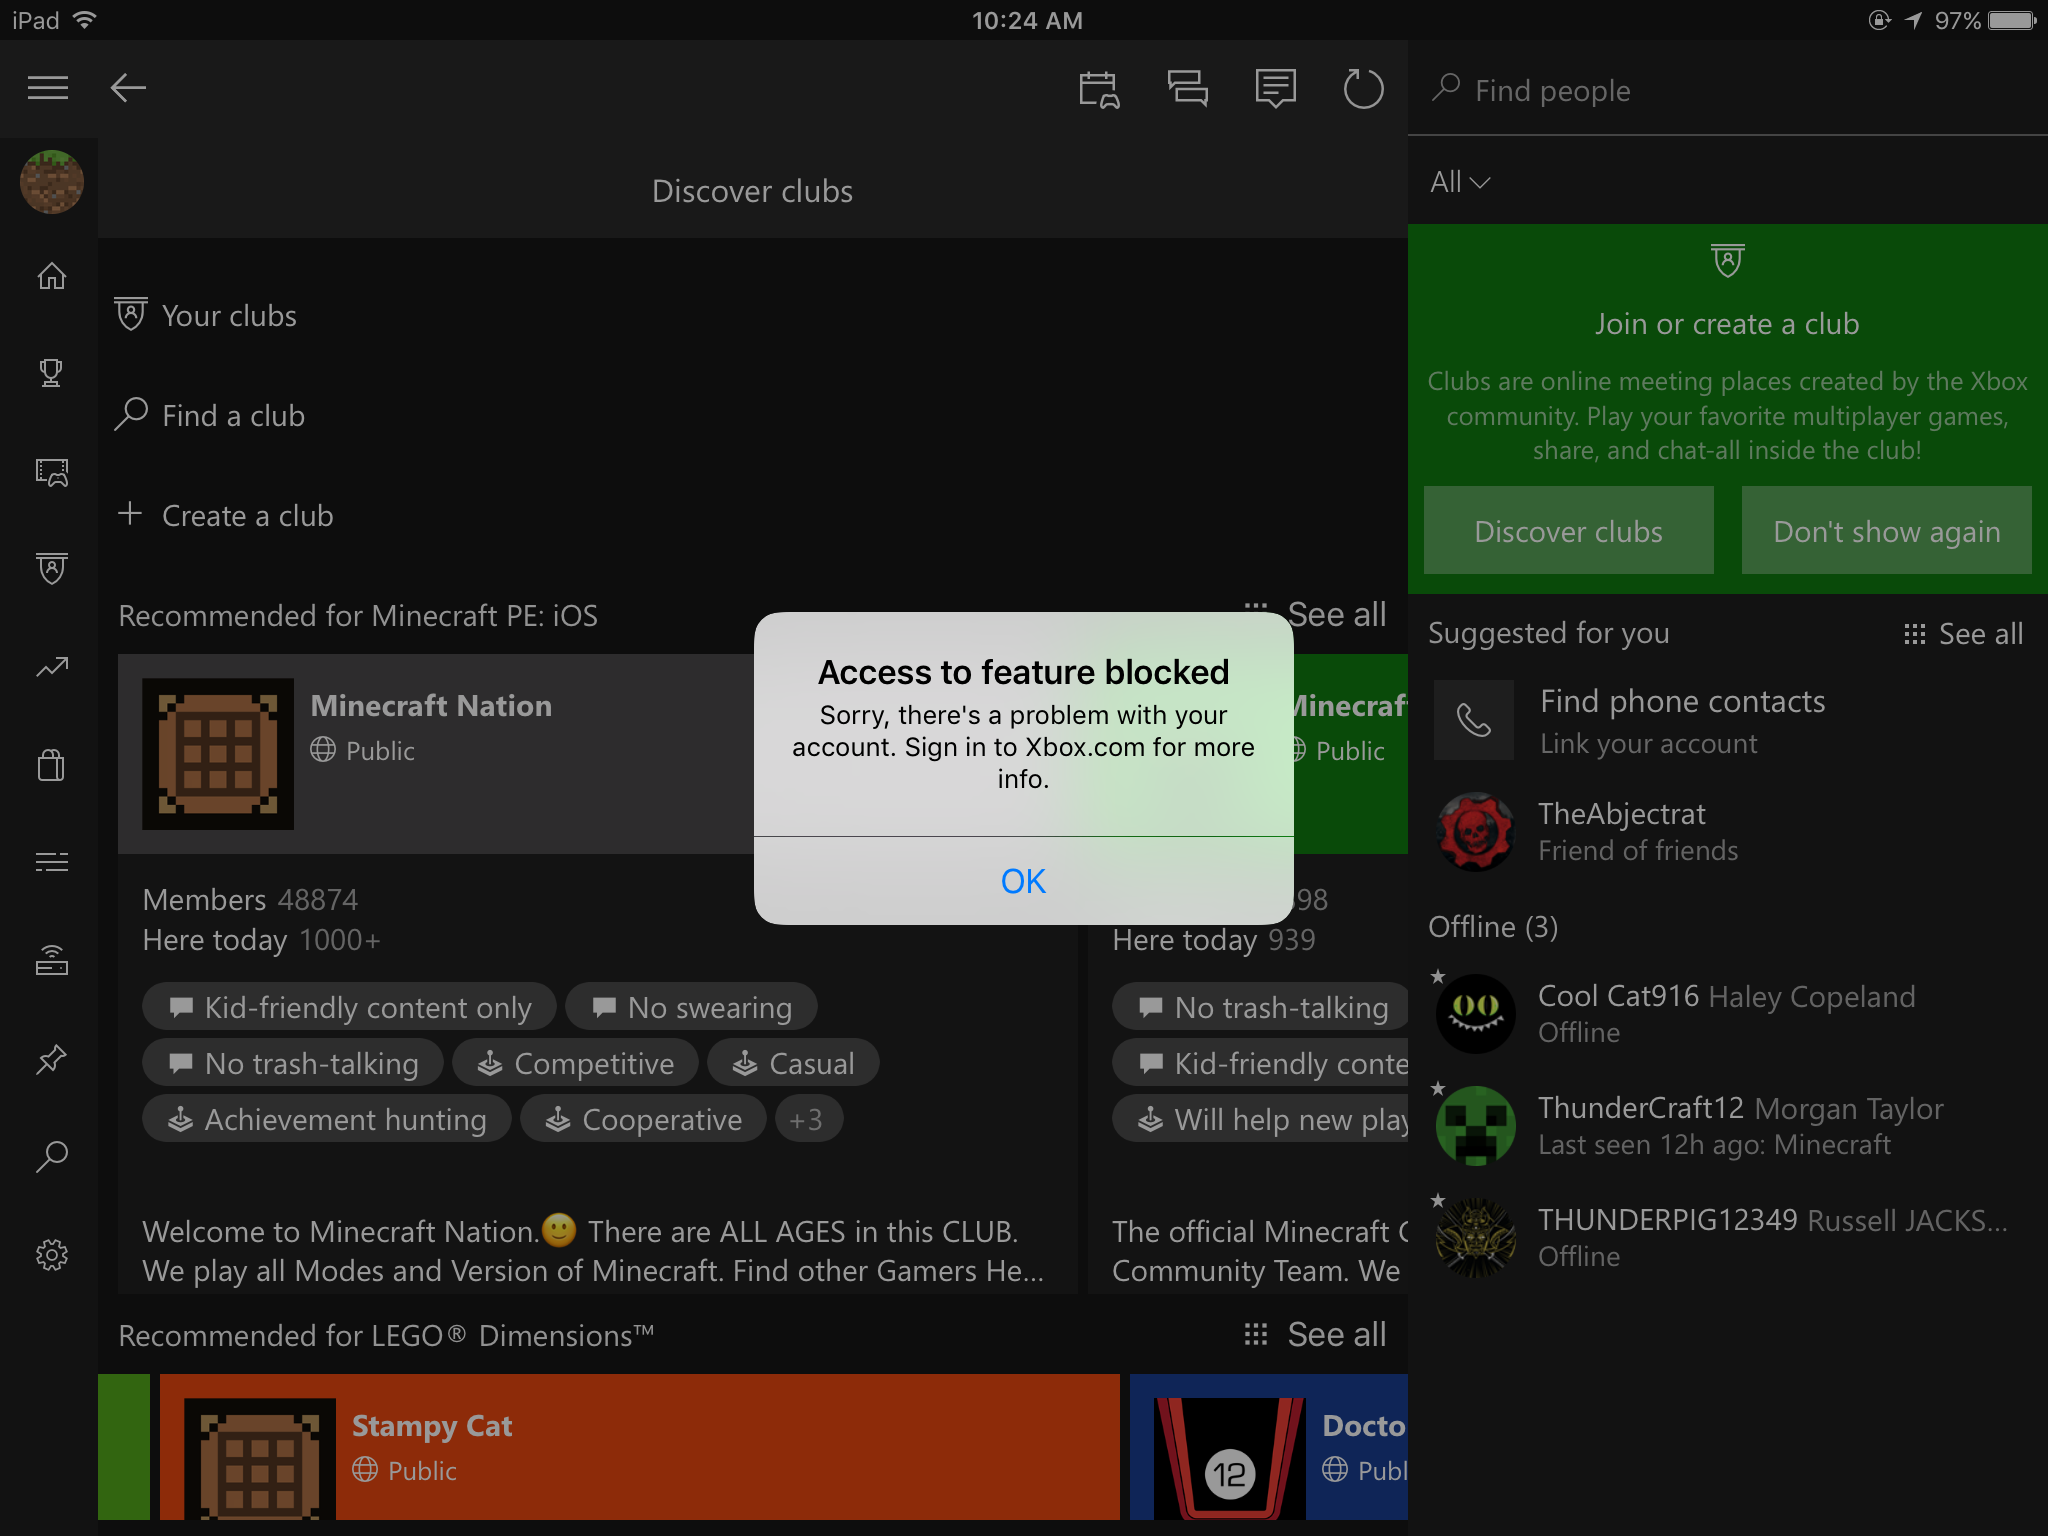The width and height of the screenshot is (2048, 1536).
Task: Open the hamburger menu
Action: pos(48,88)
